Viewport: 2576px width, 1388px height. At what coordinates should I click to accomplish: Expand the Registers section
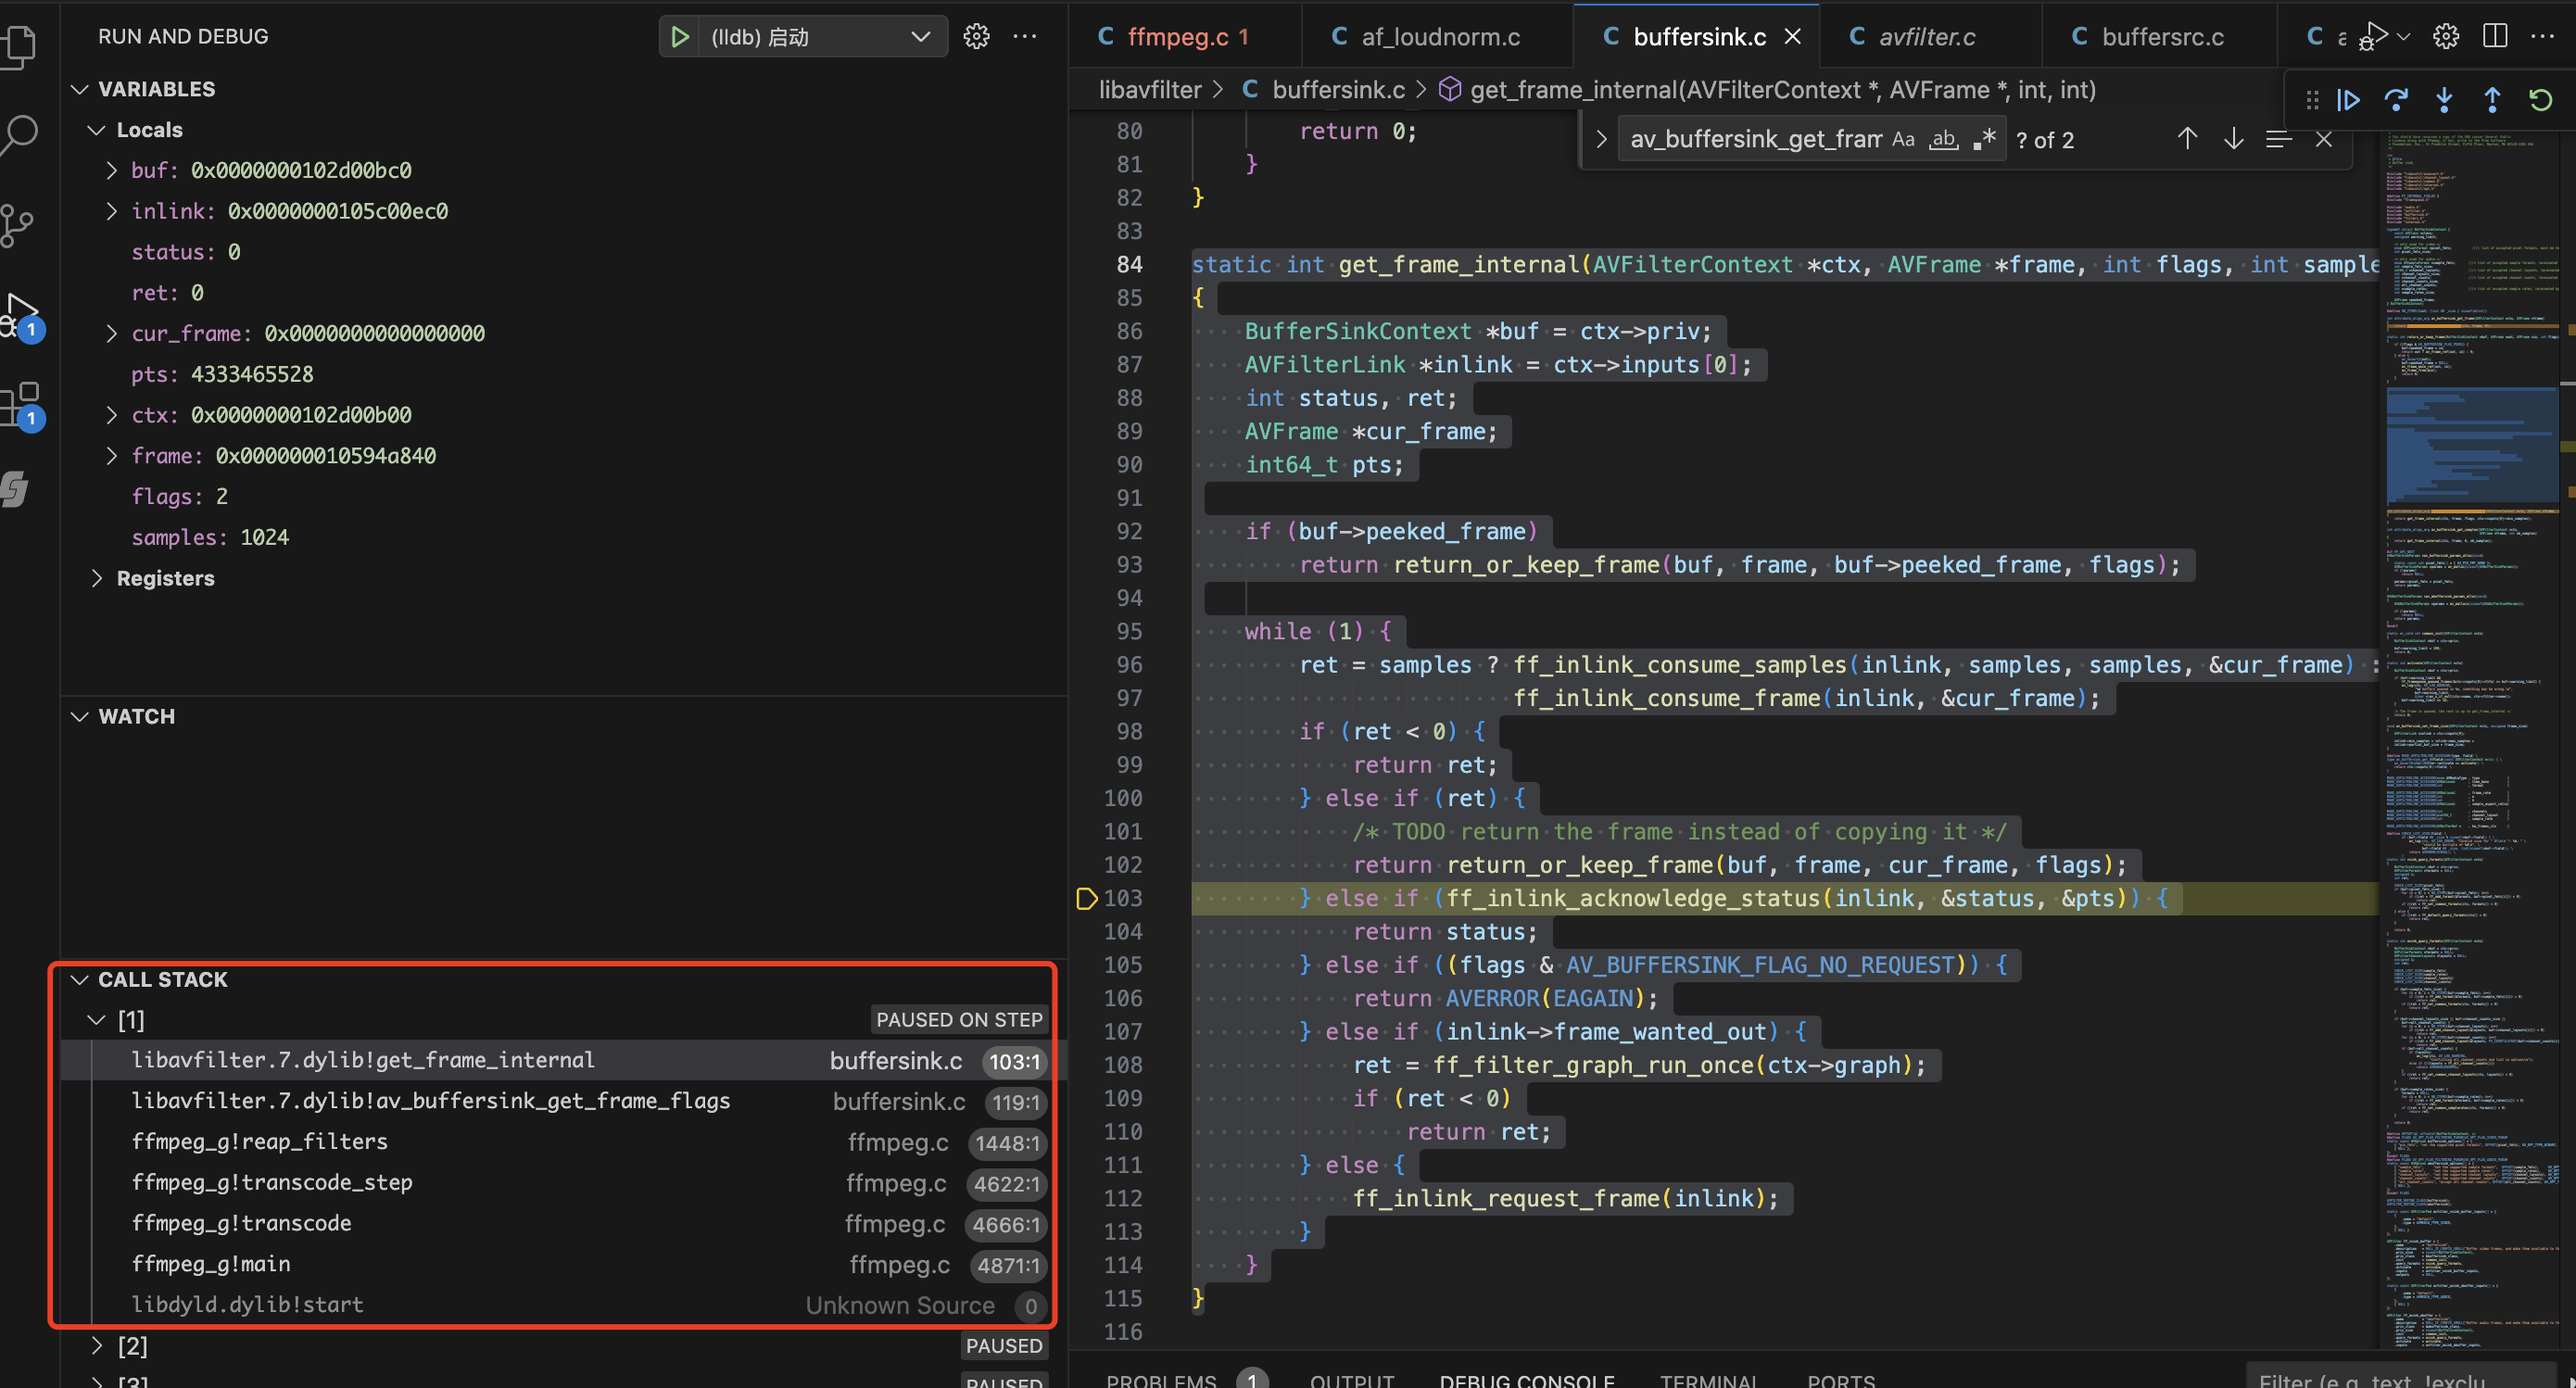point(97,578)
